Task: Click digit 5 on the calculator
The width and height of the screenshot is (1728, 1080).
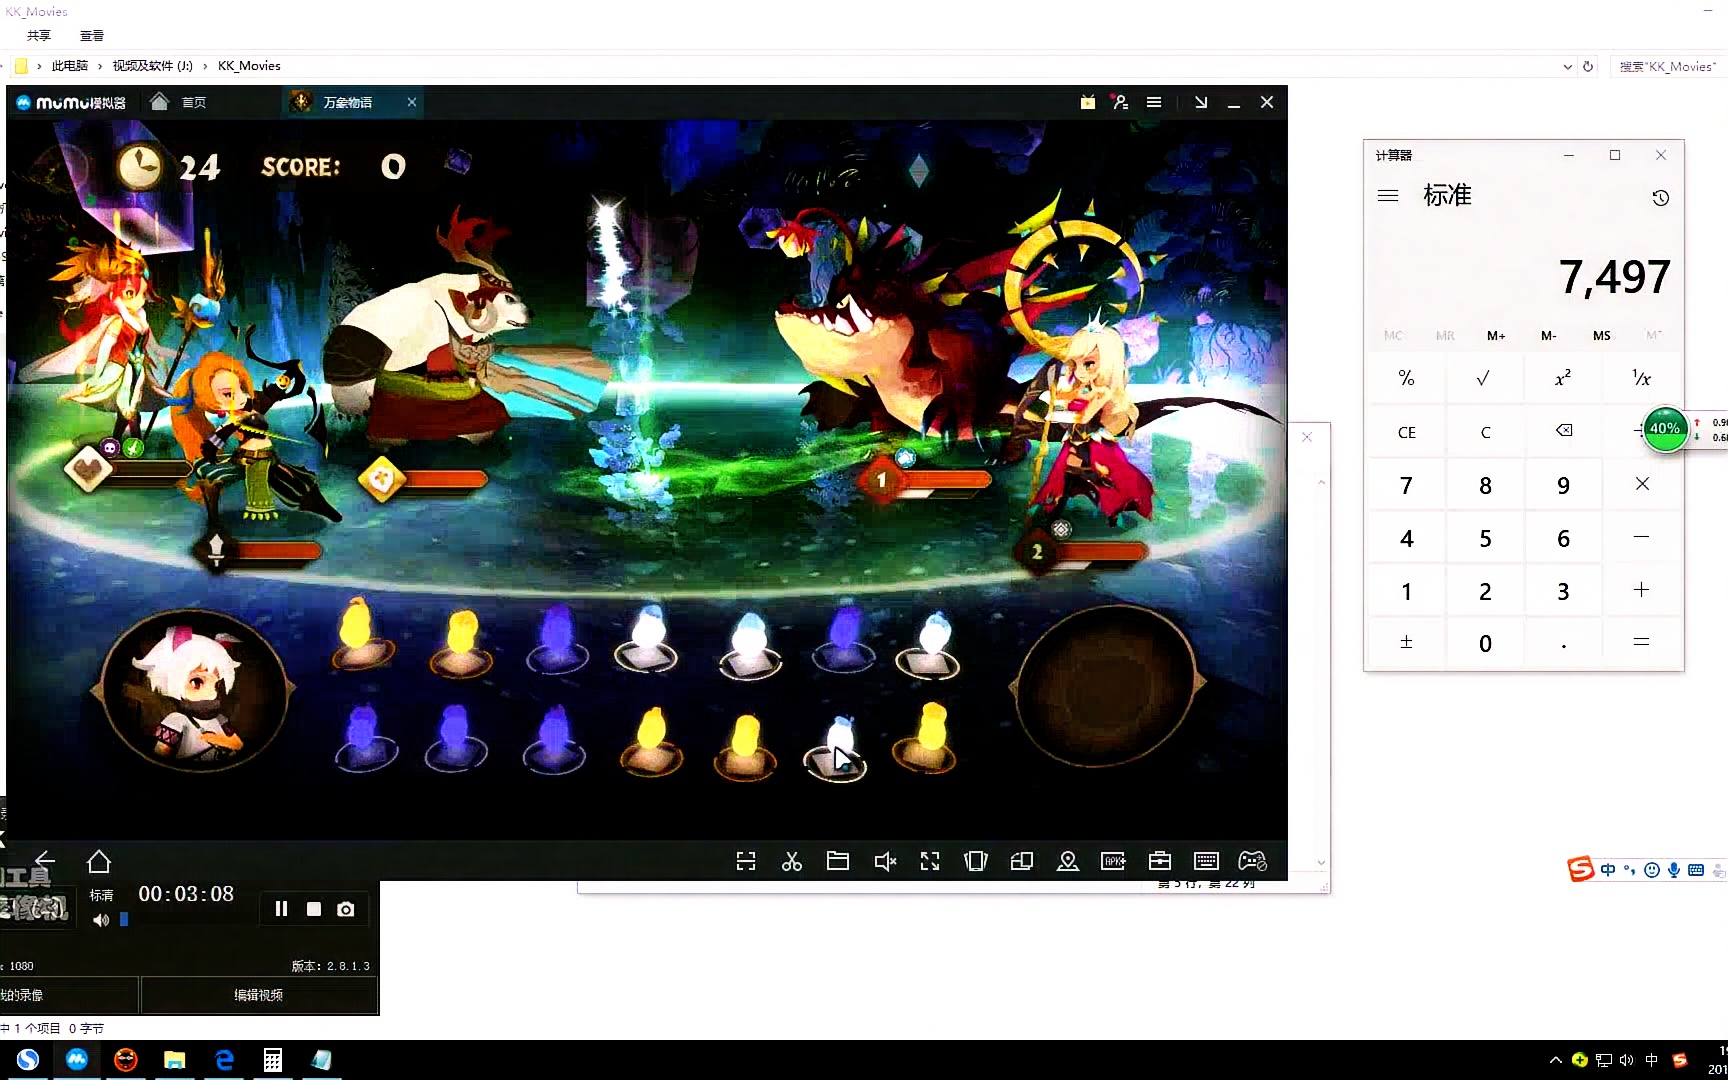Action: [x=1485, y=538]
